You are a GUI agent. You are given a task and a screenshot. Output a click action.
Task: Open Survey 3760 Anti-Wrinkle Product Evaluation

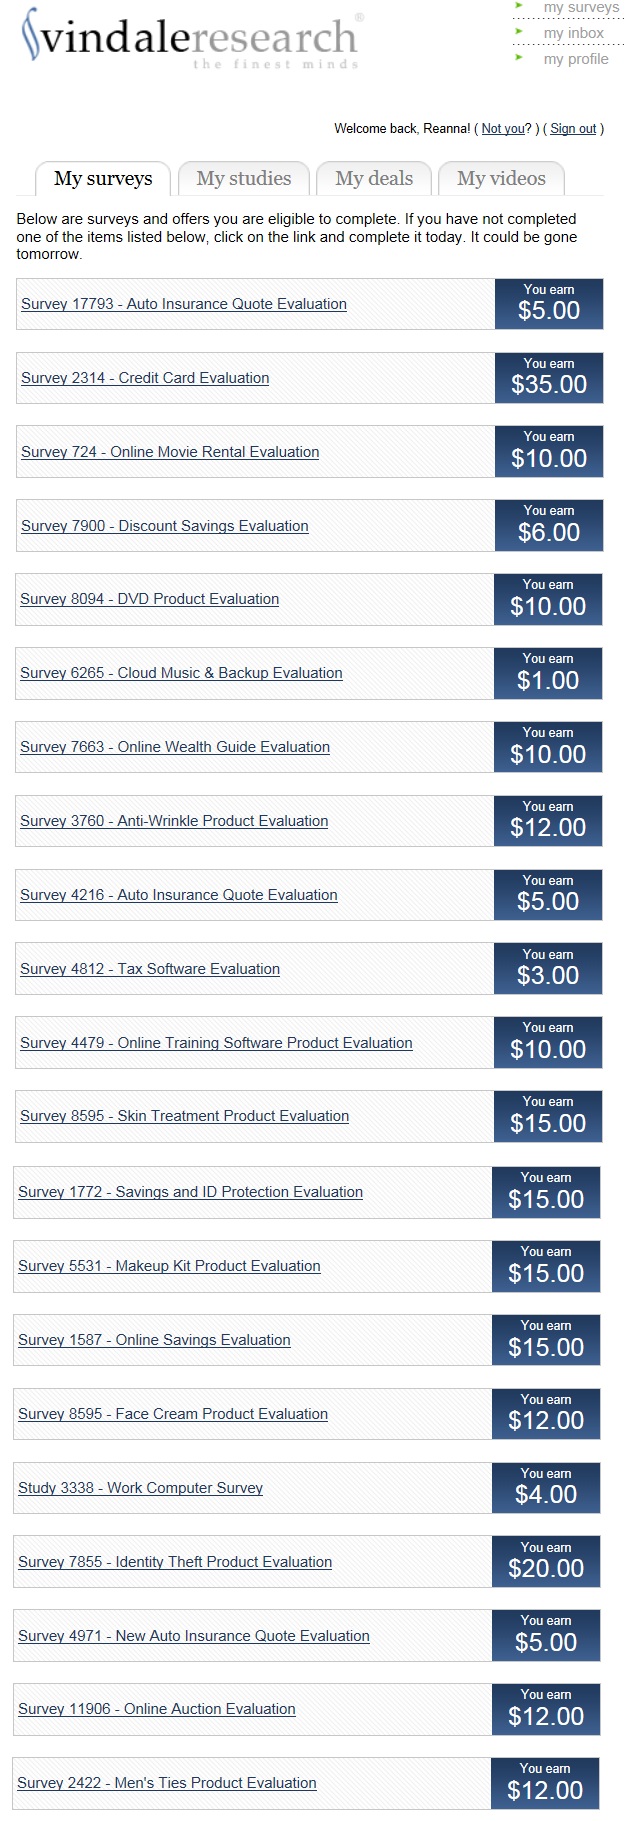coord(174,821)
